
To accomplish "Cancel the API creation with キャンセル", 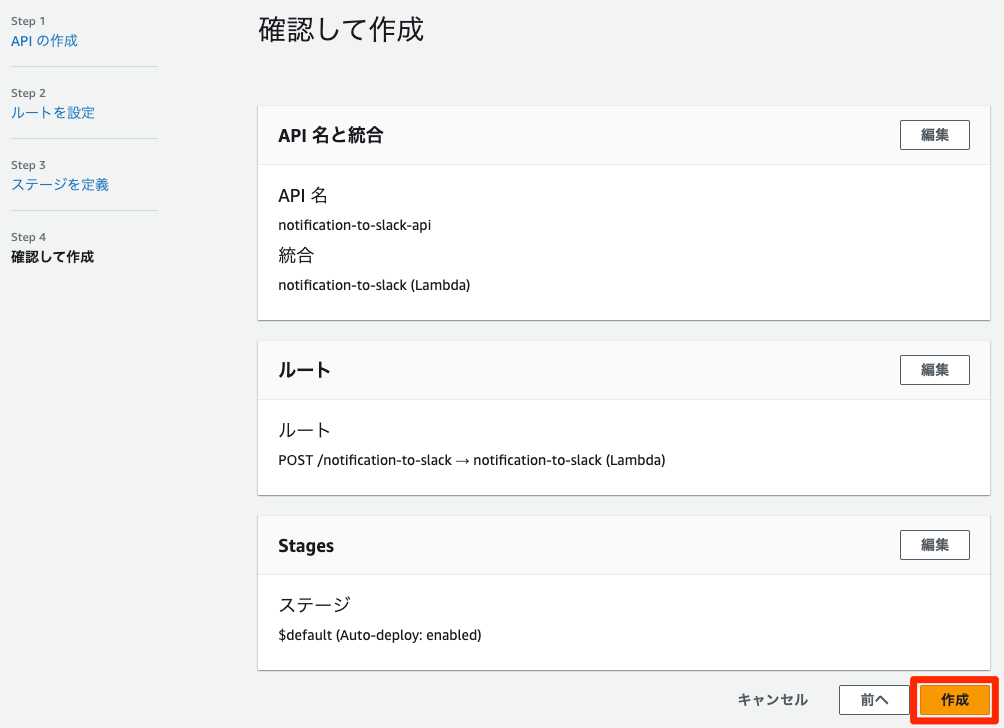I will click(x=772, y=700).
